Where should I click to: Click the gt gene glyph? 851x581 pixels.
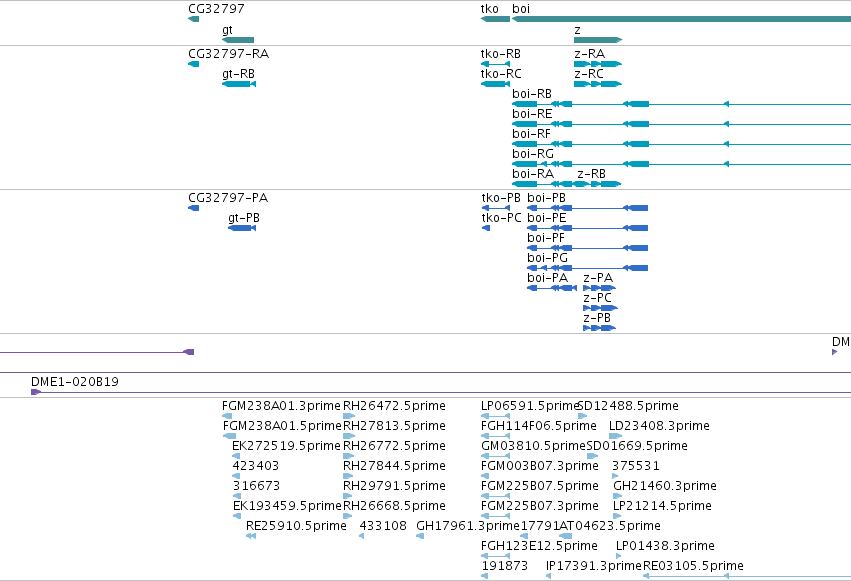pyautogui.click(x=238, y=40)
